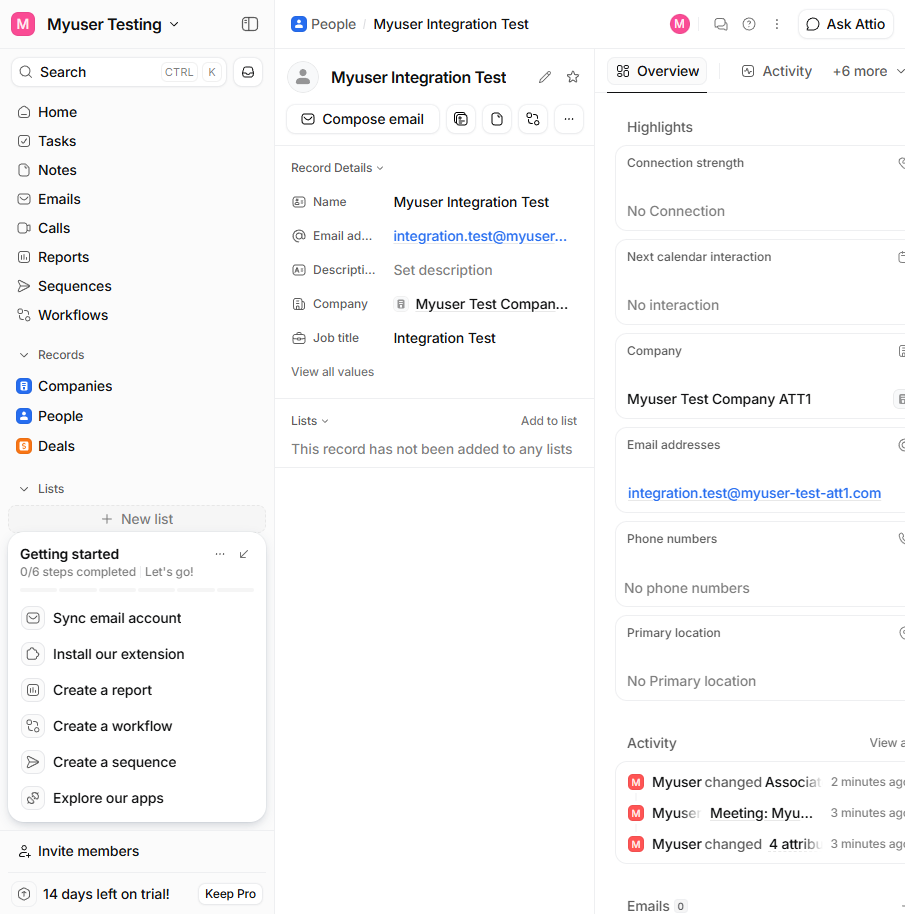Image resolution: width=905 pixels, height=914 pixels.
Task: Click the workflow icon in record toolbar
Action: 533,119
